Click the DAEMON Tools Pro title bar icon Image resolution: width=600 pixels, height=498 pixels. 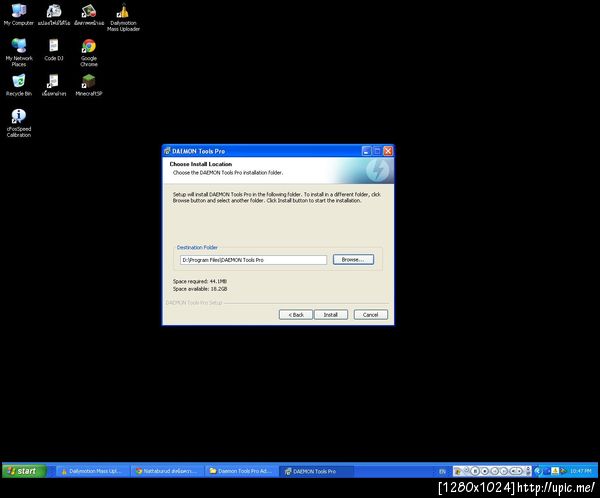coord(167,151)
